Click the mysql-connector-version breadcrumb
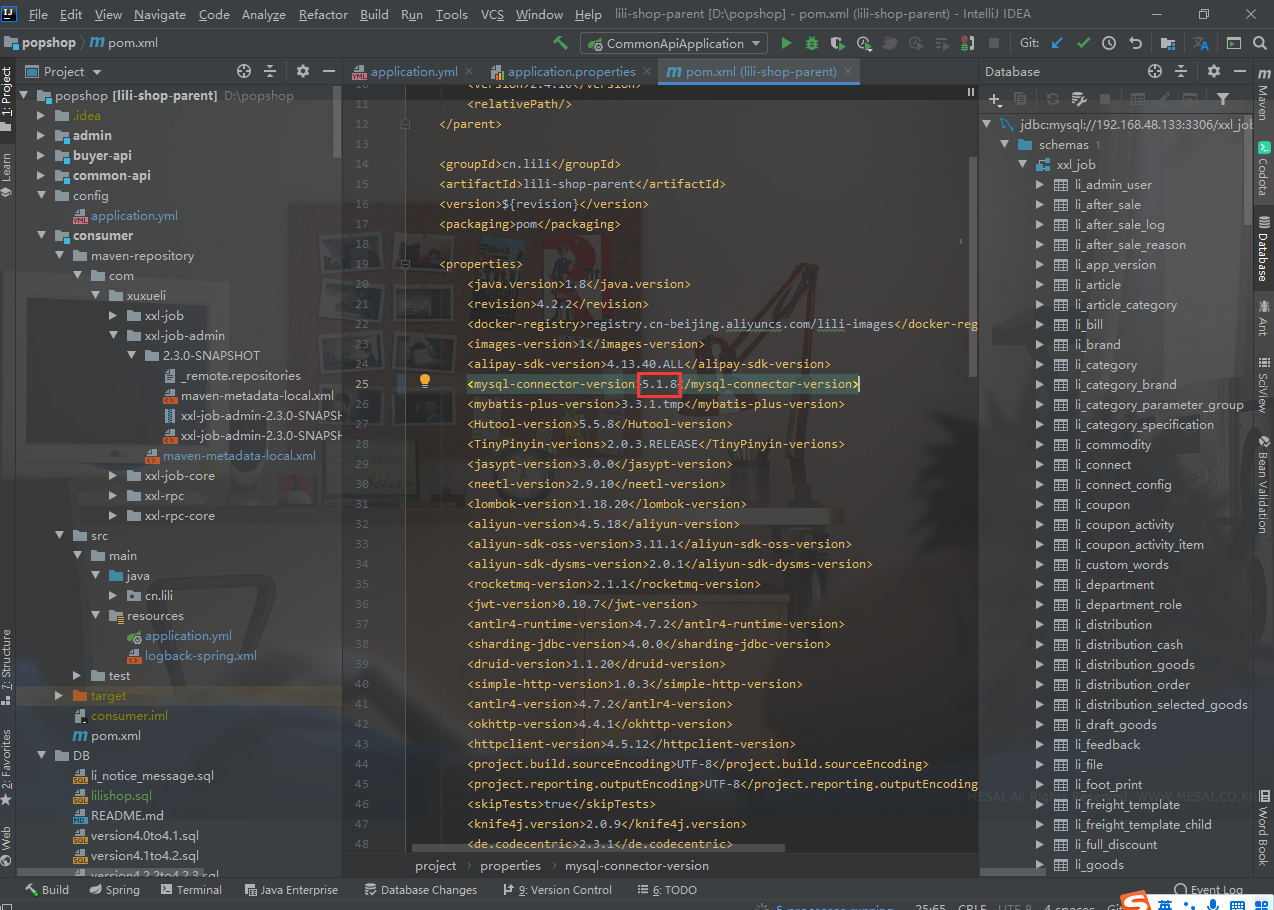 point(637,865)
